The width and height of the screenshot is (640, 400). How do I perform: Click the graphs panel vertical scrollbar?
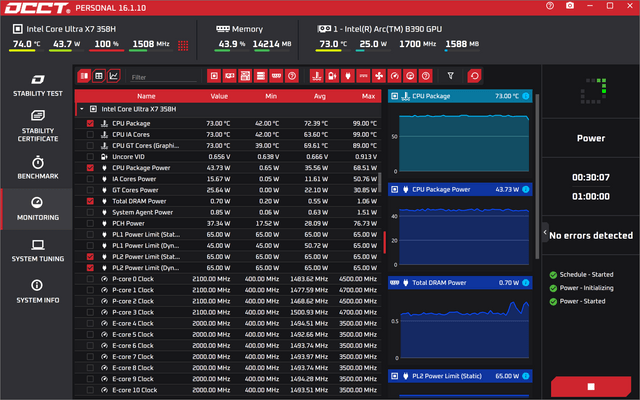[537, 176]
